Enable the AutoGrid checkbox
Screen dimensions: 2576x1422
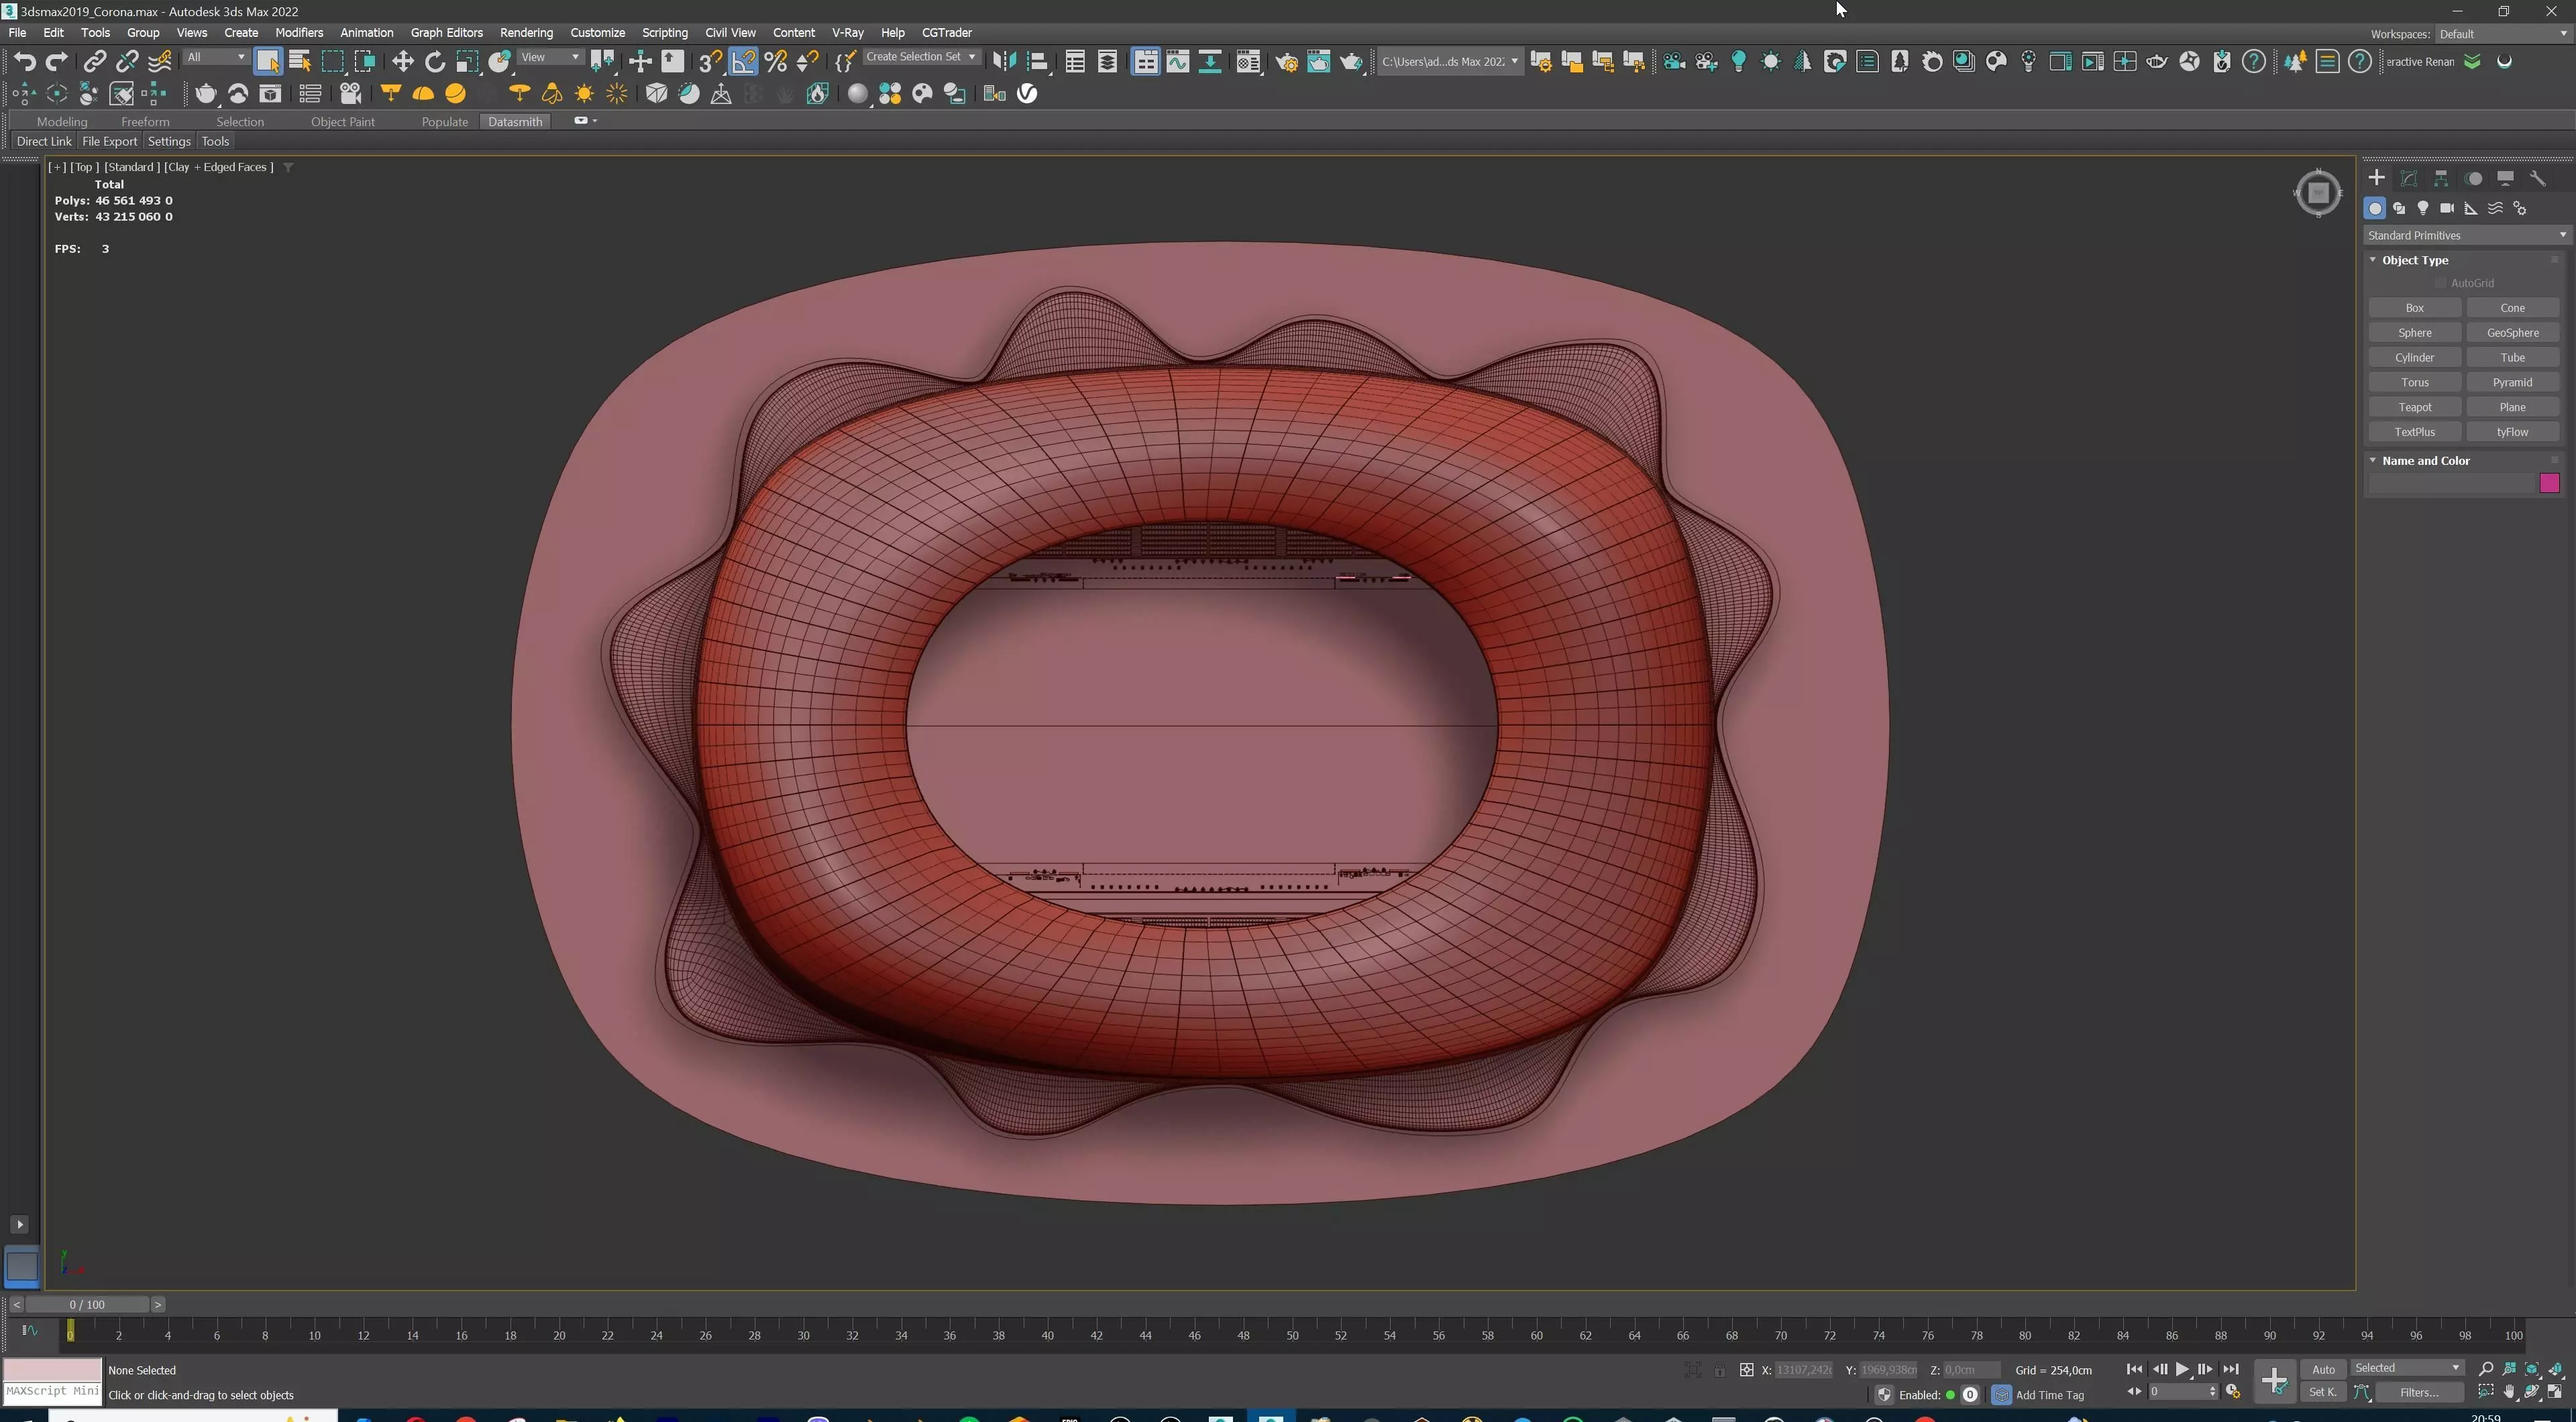point(2441,283)
